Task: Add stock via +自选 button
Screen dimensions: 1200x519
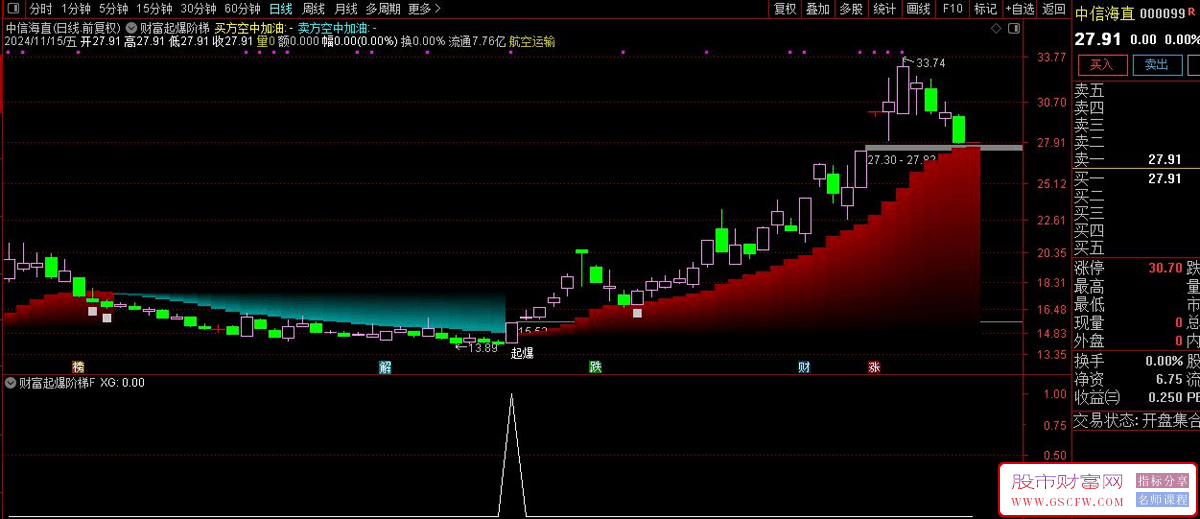Action: 1019,9
